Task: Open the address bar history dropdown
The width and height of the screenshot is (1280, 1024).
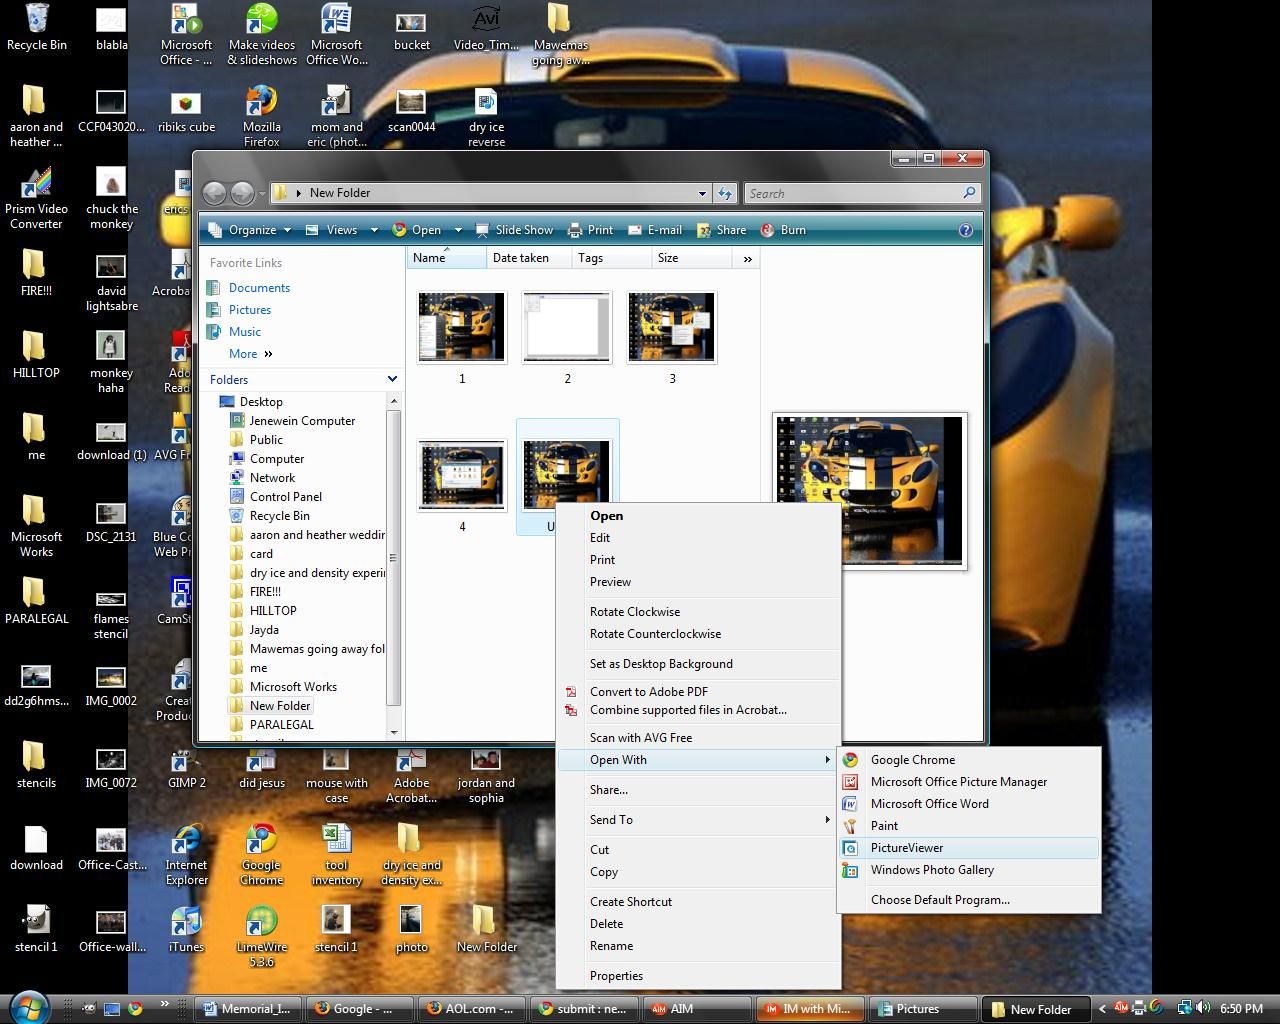Action: (x=702, y=193)
